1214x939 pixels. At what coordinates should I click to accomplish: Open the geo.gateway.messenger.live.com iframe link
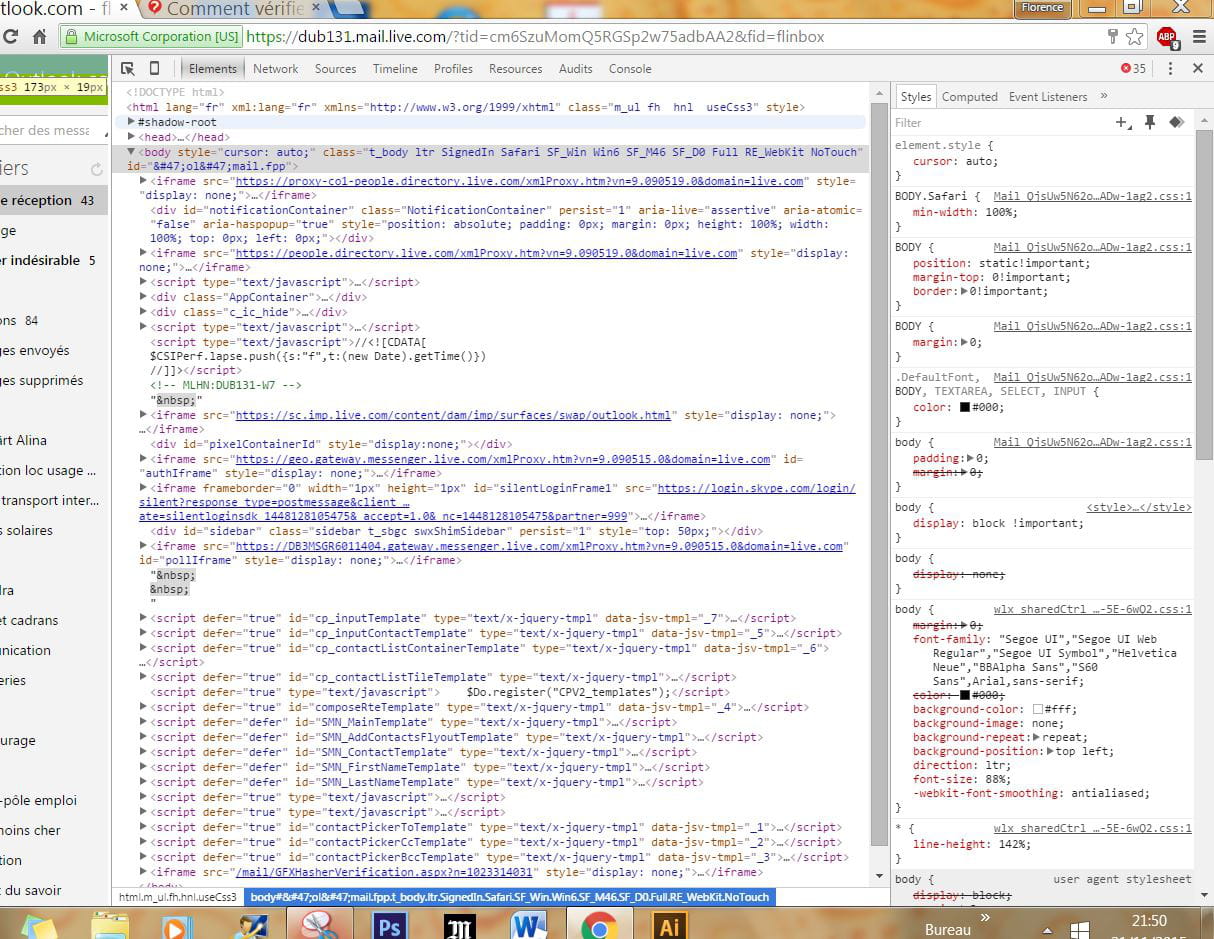tap(503, 459)
